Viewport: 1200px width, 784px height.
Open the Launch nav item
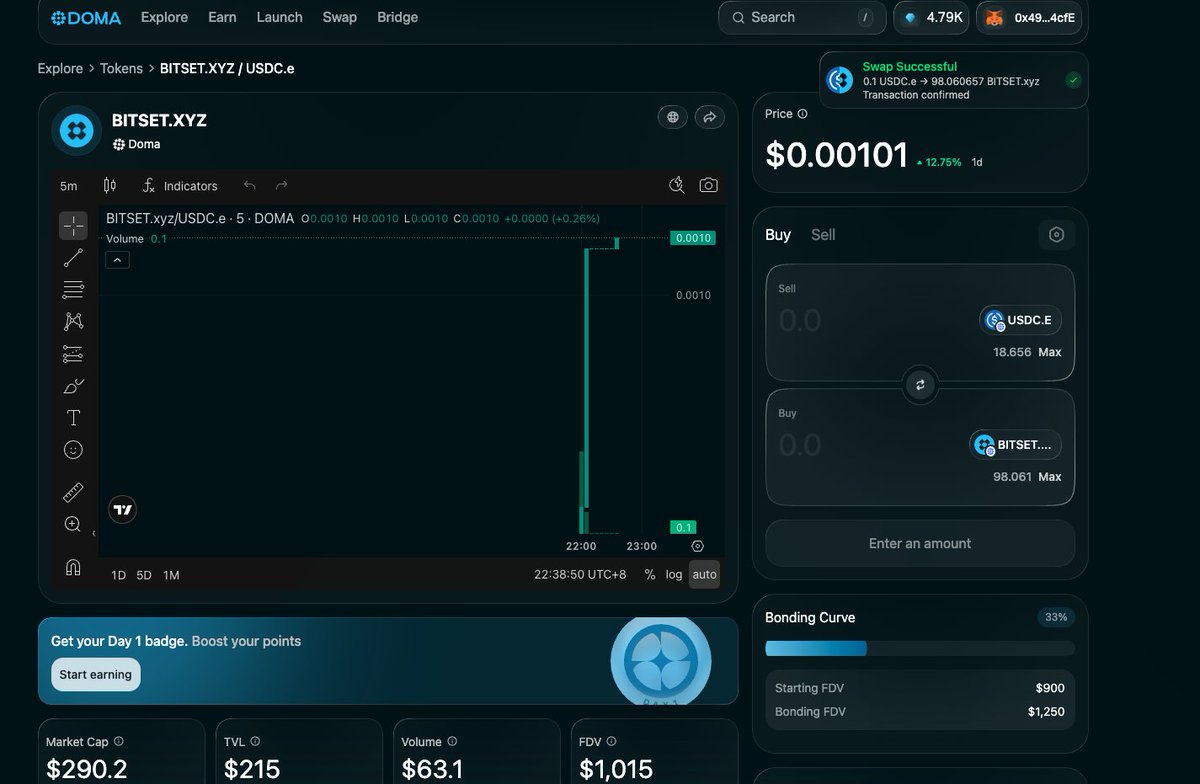pos(279,17)
